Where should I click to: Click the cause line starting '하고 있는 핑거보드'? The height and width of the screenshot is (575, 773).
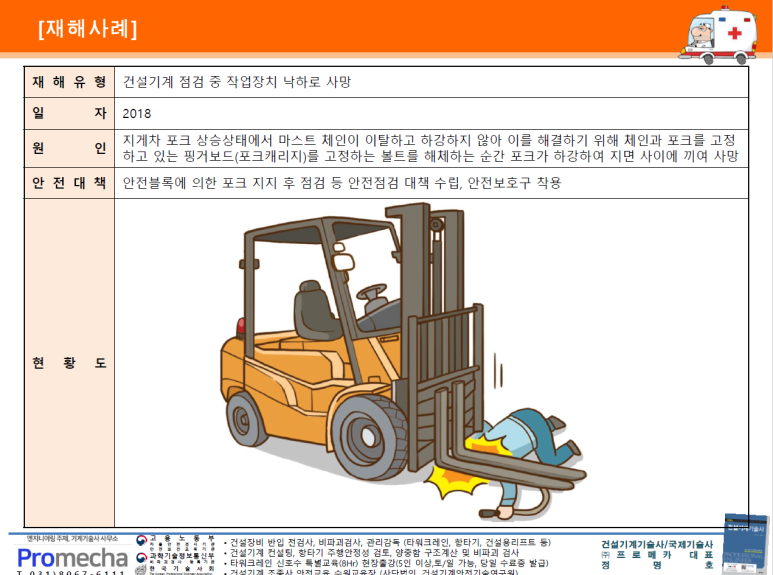coord(430,156)
